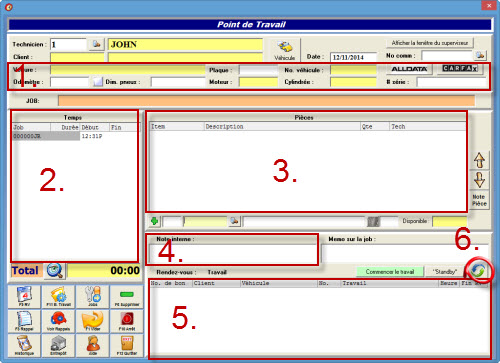Click Afficher la fenêtre du superviseur button
Screen dimensions: 500x363
click(430, 43)
